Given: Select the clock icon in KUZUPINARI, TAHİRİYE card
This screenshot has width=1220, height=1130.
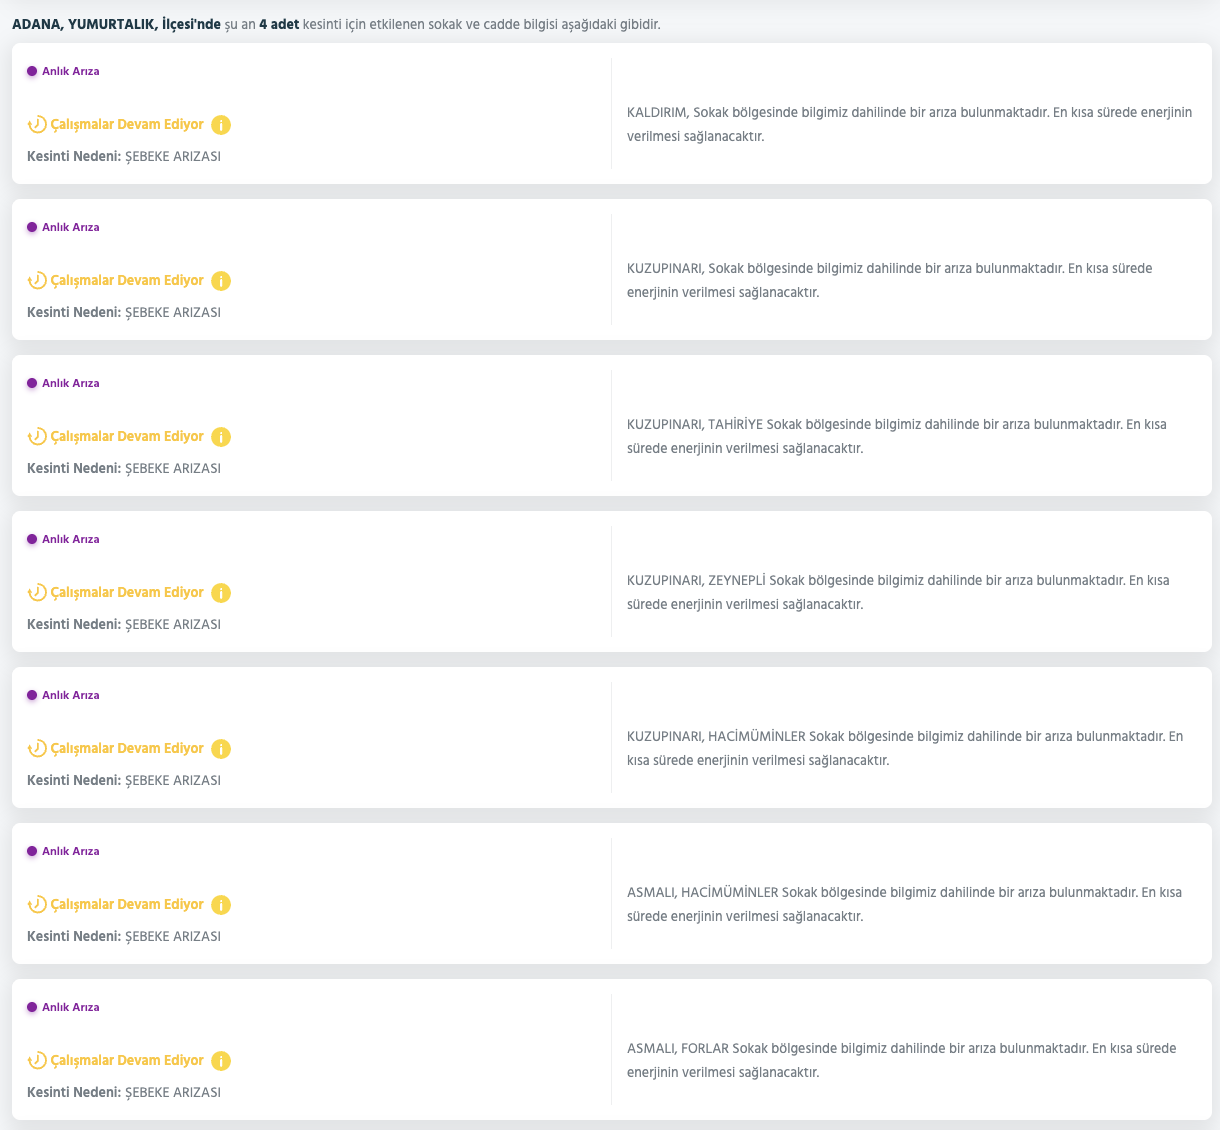Looking at the screenshot, I should click(37, 437).
